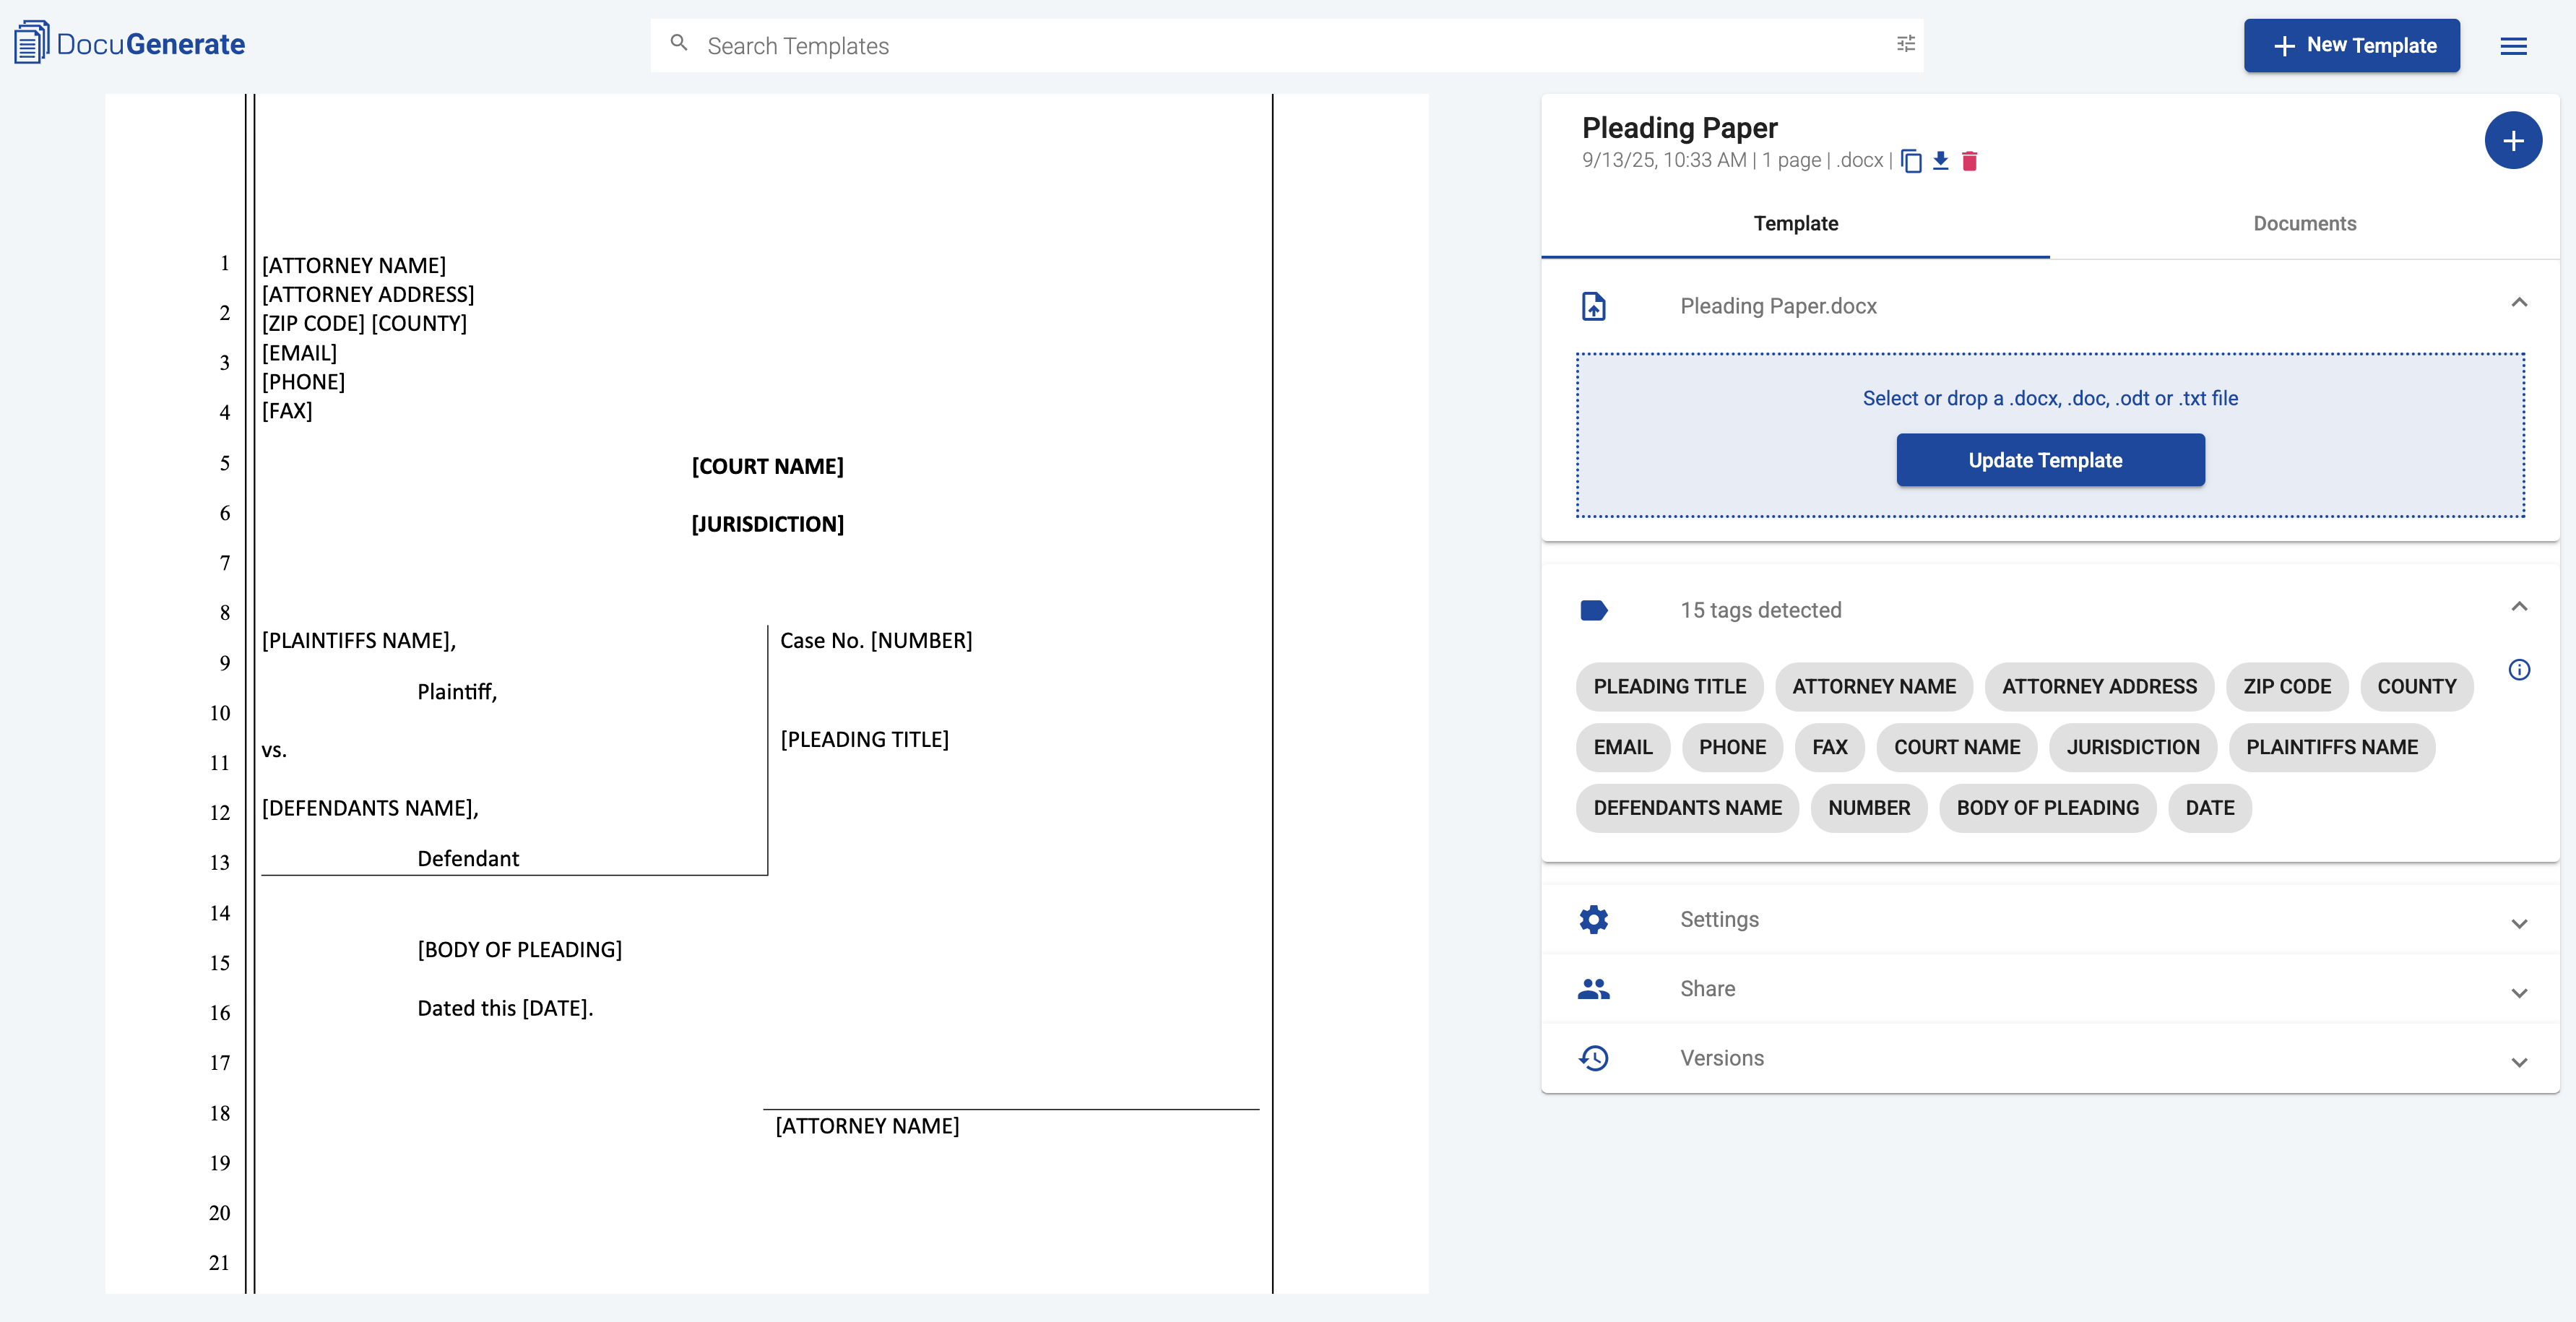
Task: Select the DATE tag chip
Action: 2209,808
